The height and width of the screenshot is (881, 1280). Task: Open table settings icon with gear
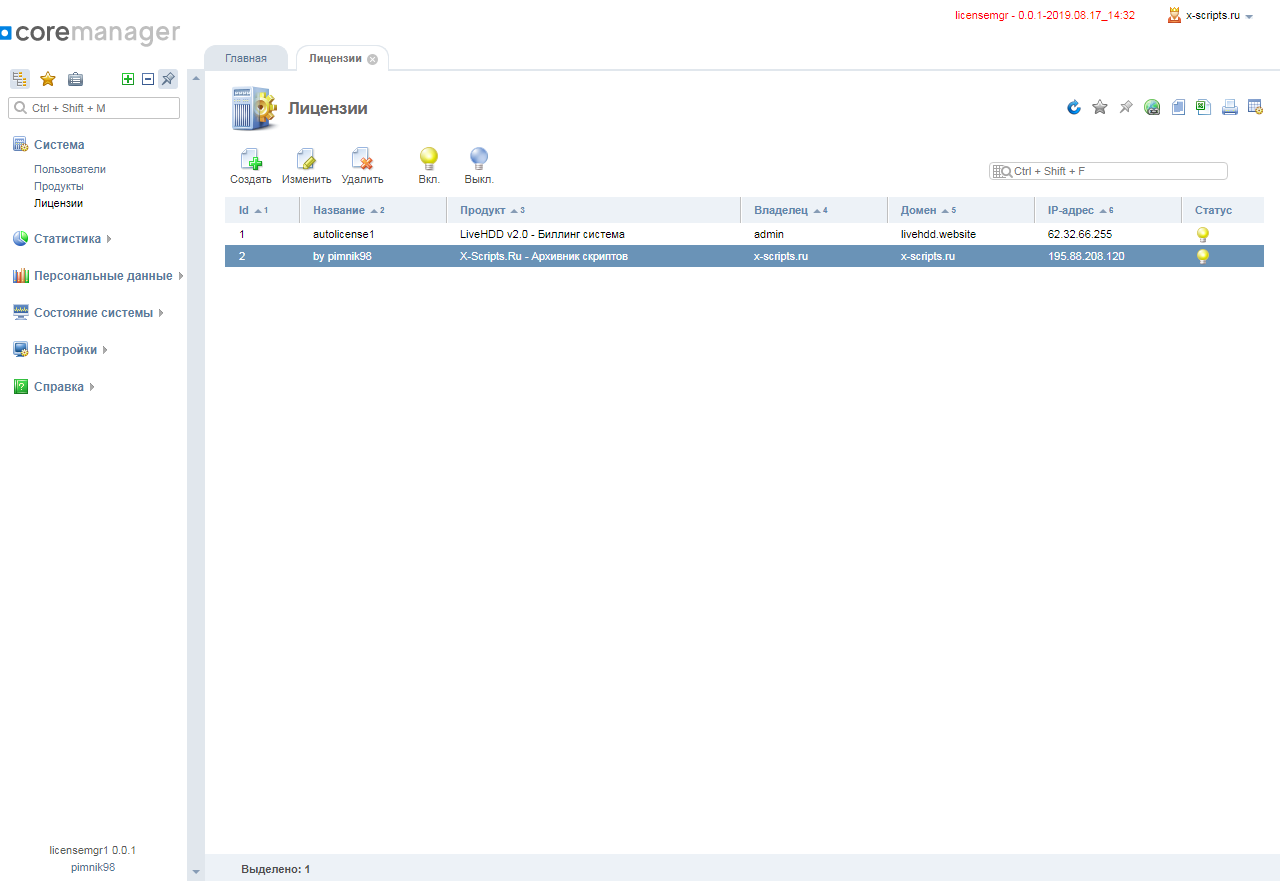(x=1255, y=108)
